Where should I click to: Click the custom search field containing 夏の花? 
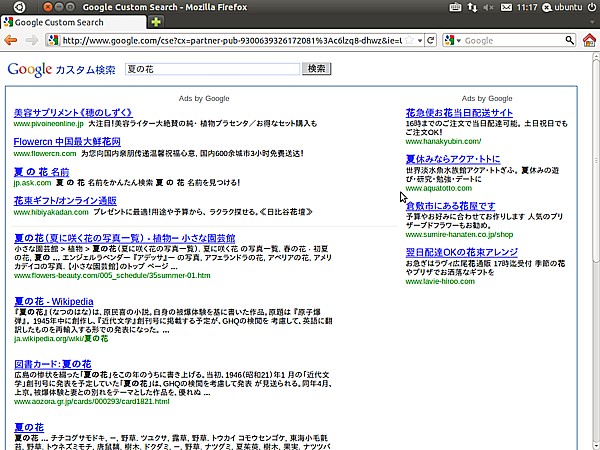point(212,69)
